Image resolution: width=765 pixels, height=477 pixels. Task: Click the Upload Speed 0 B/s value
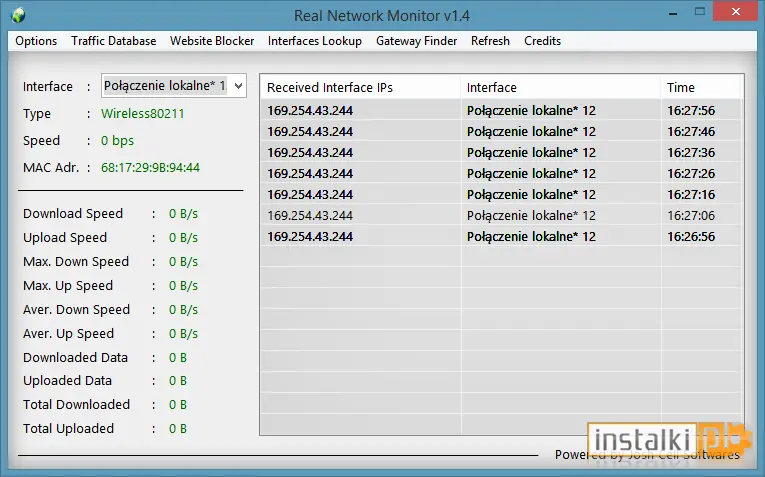pyautogui.click(x=183, y=238)
